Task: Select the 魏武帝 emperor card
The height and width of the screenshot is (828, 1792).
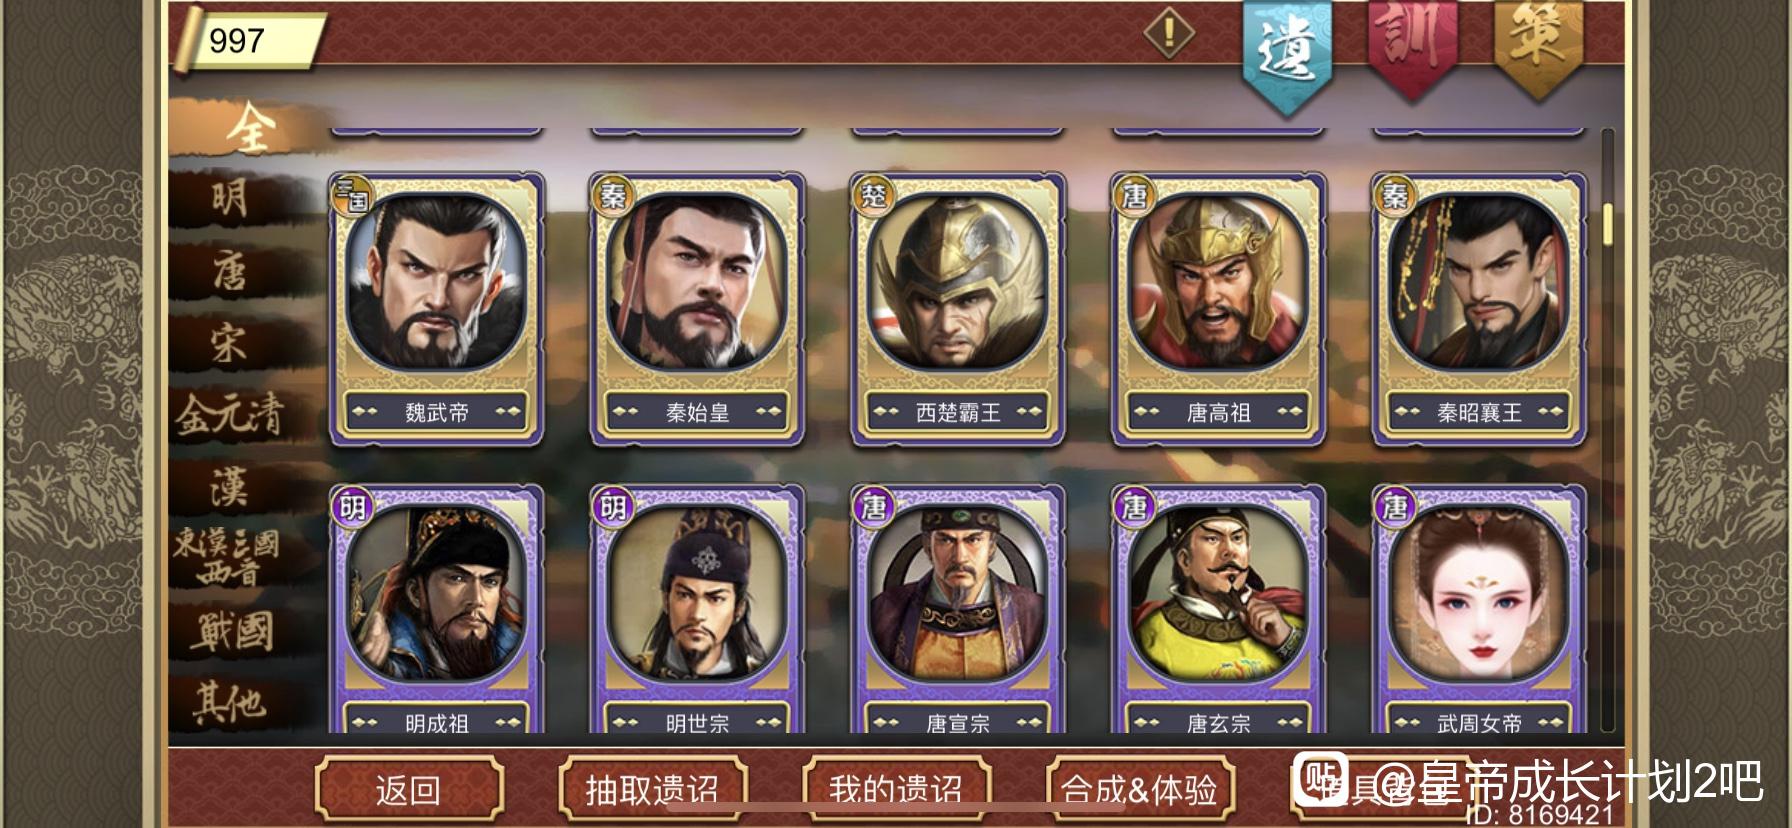Action: point(436,309)
